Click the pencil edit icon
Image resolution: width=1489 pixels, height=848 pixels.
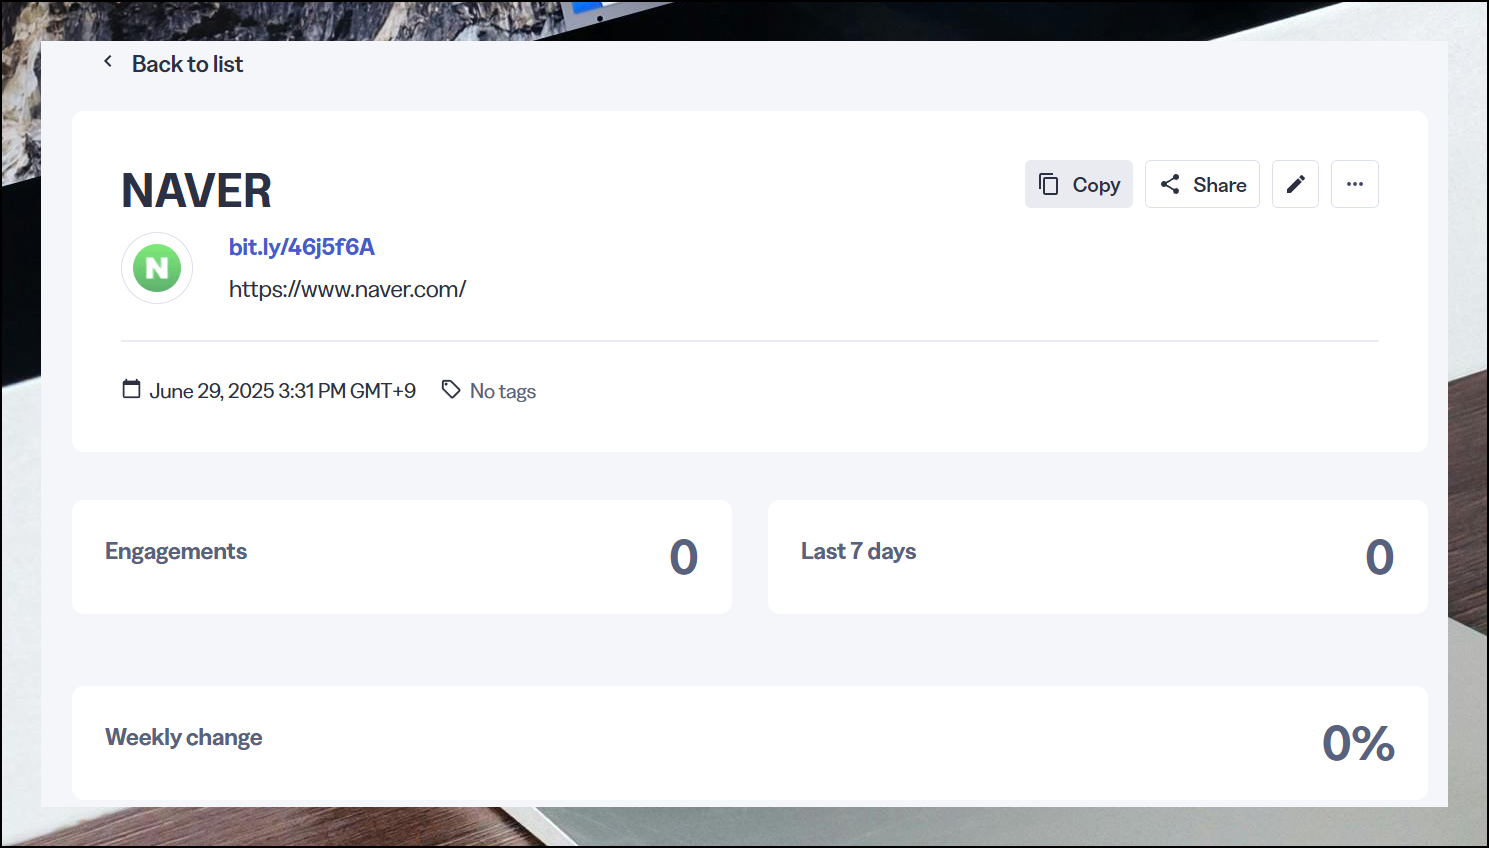1295,184
